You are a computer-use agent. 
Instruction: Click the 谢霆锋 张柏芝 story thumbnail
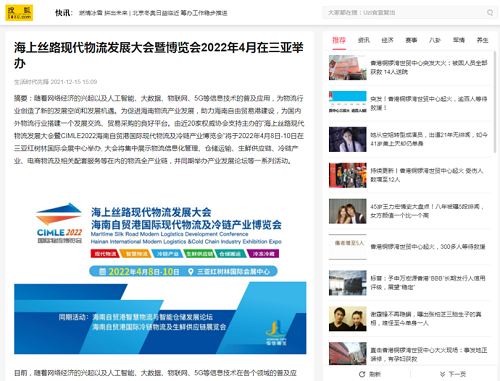[348, 319]
